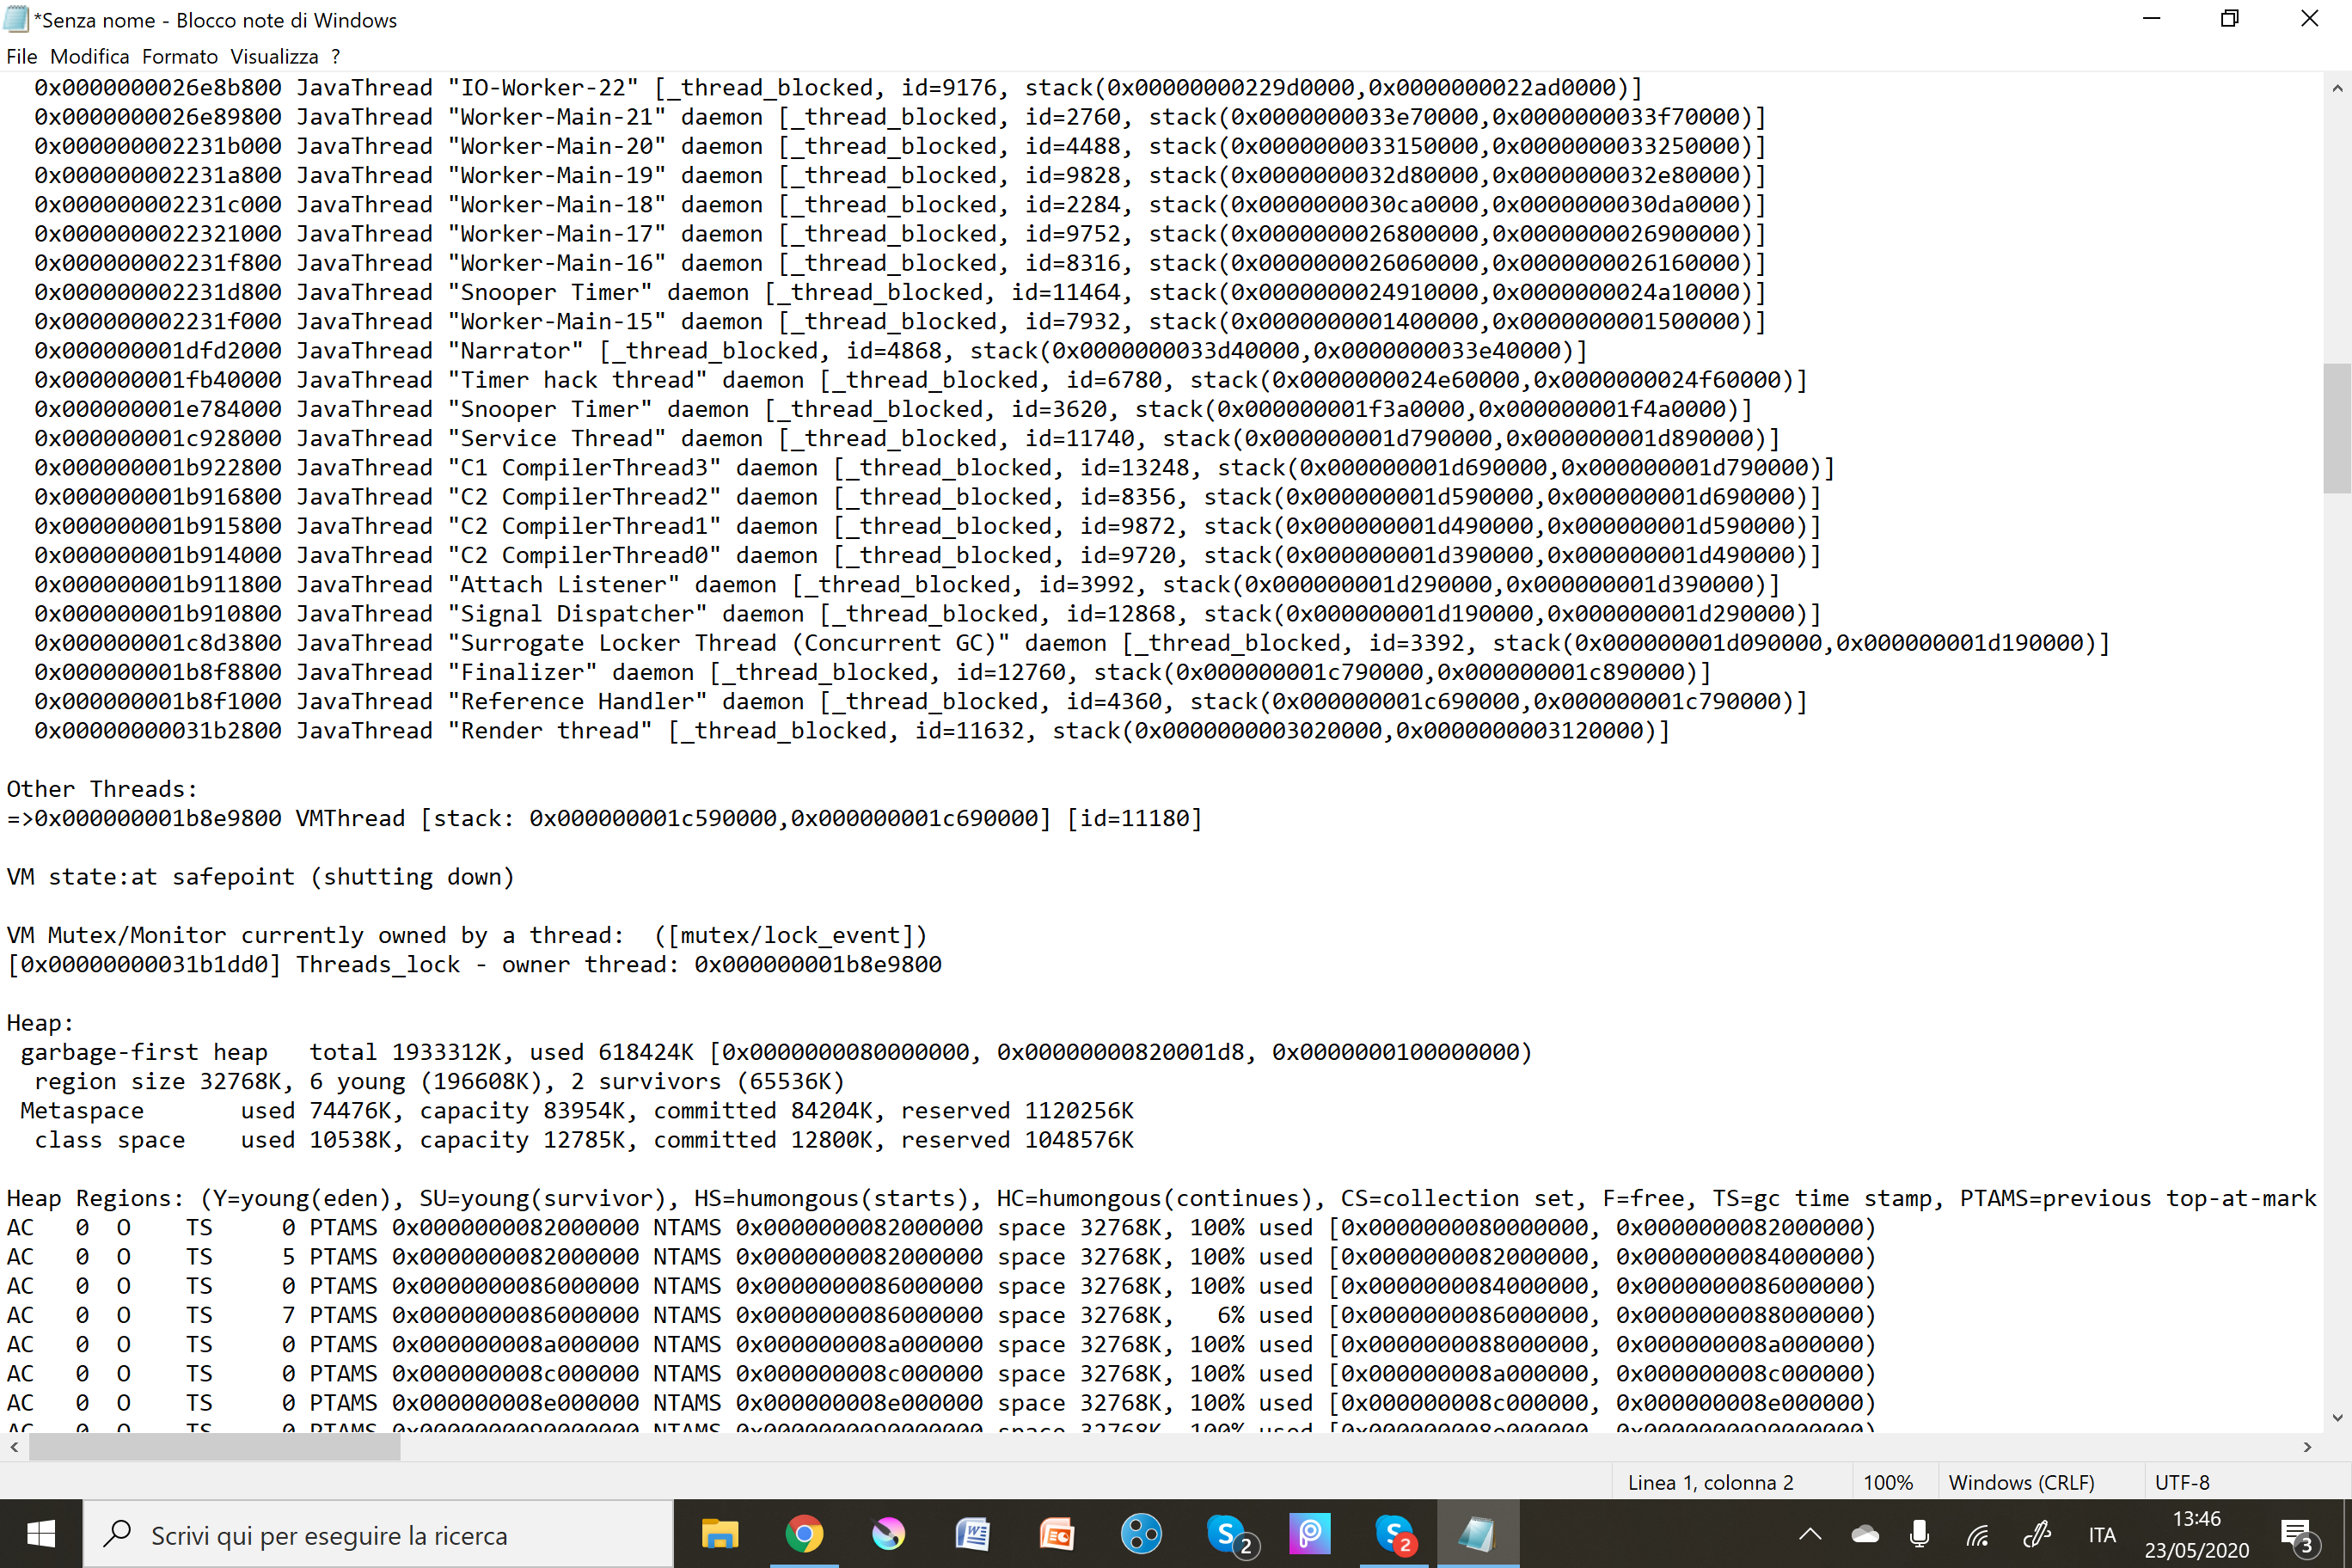Click the taskbar search box
The height and width of the screenshot is (1568, 2352).
point(378,1534)
